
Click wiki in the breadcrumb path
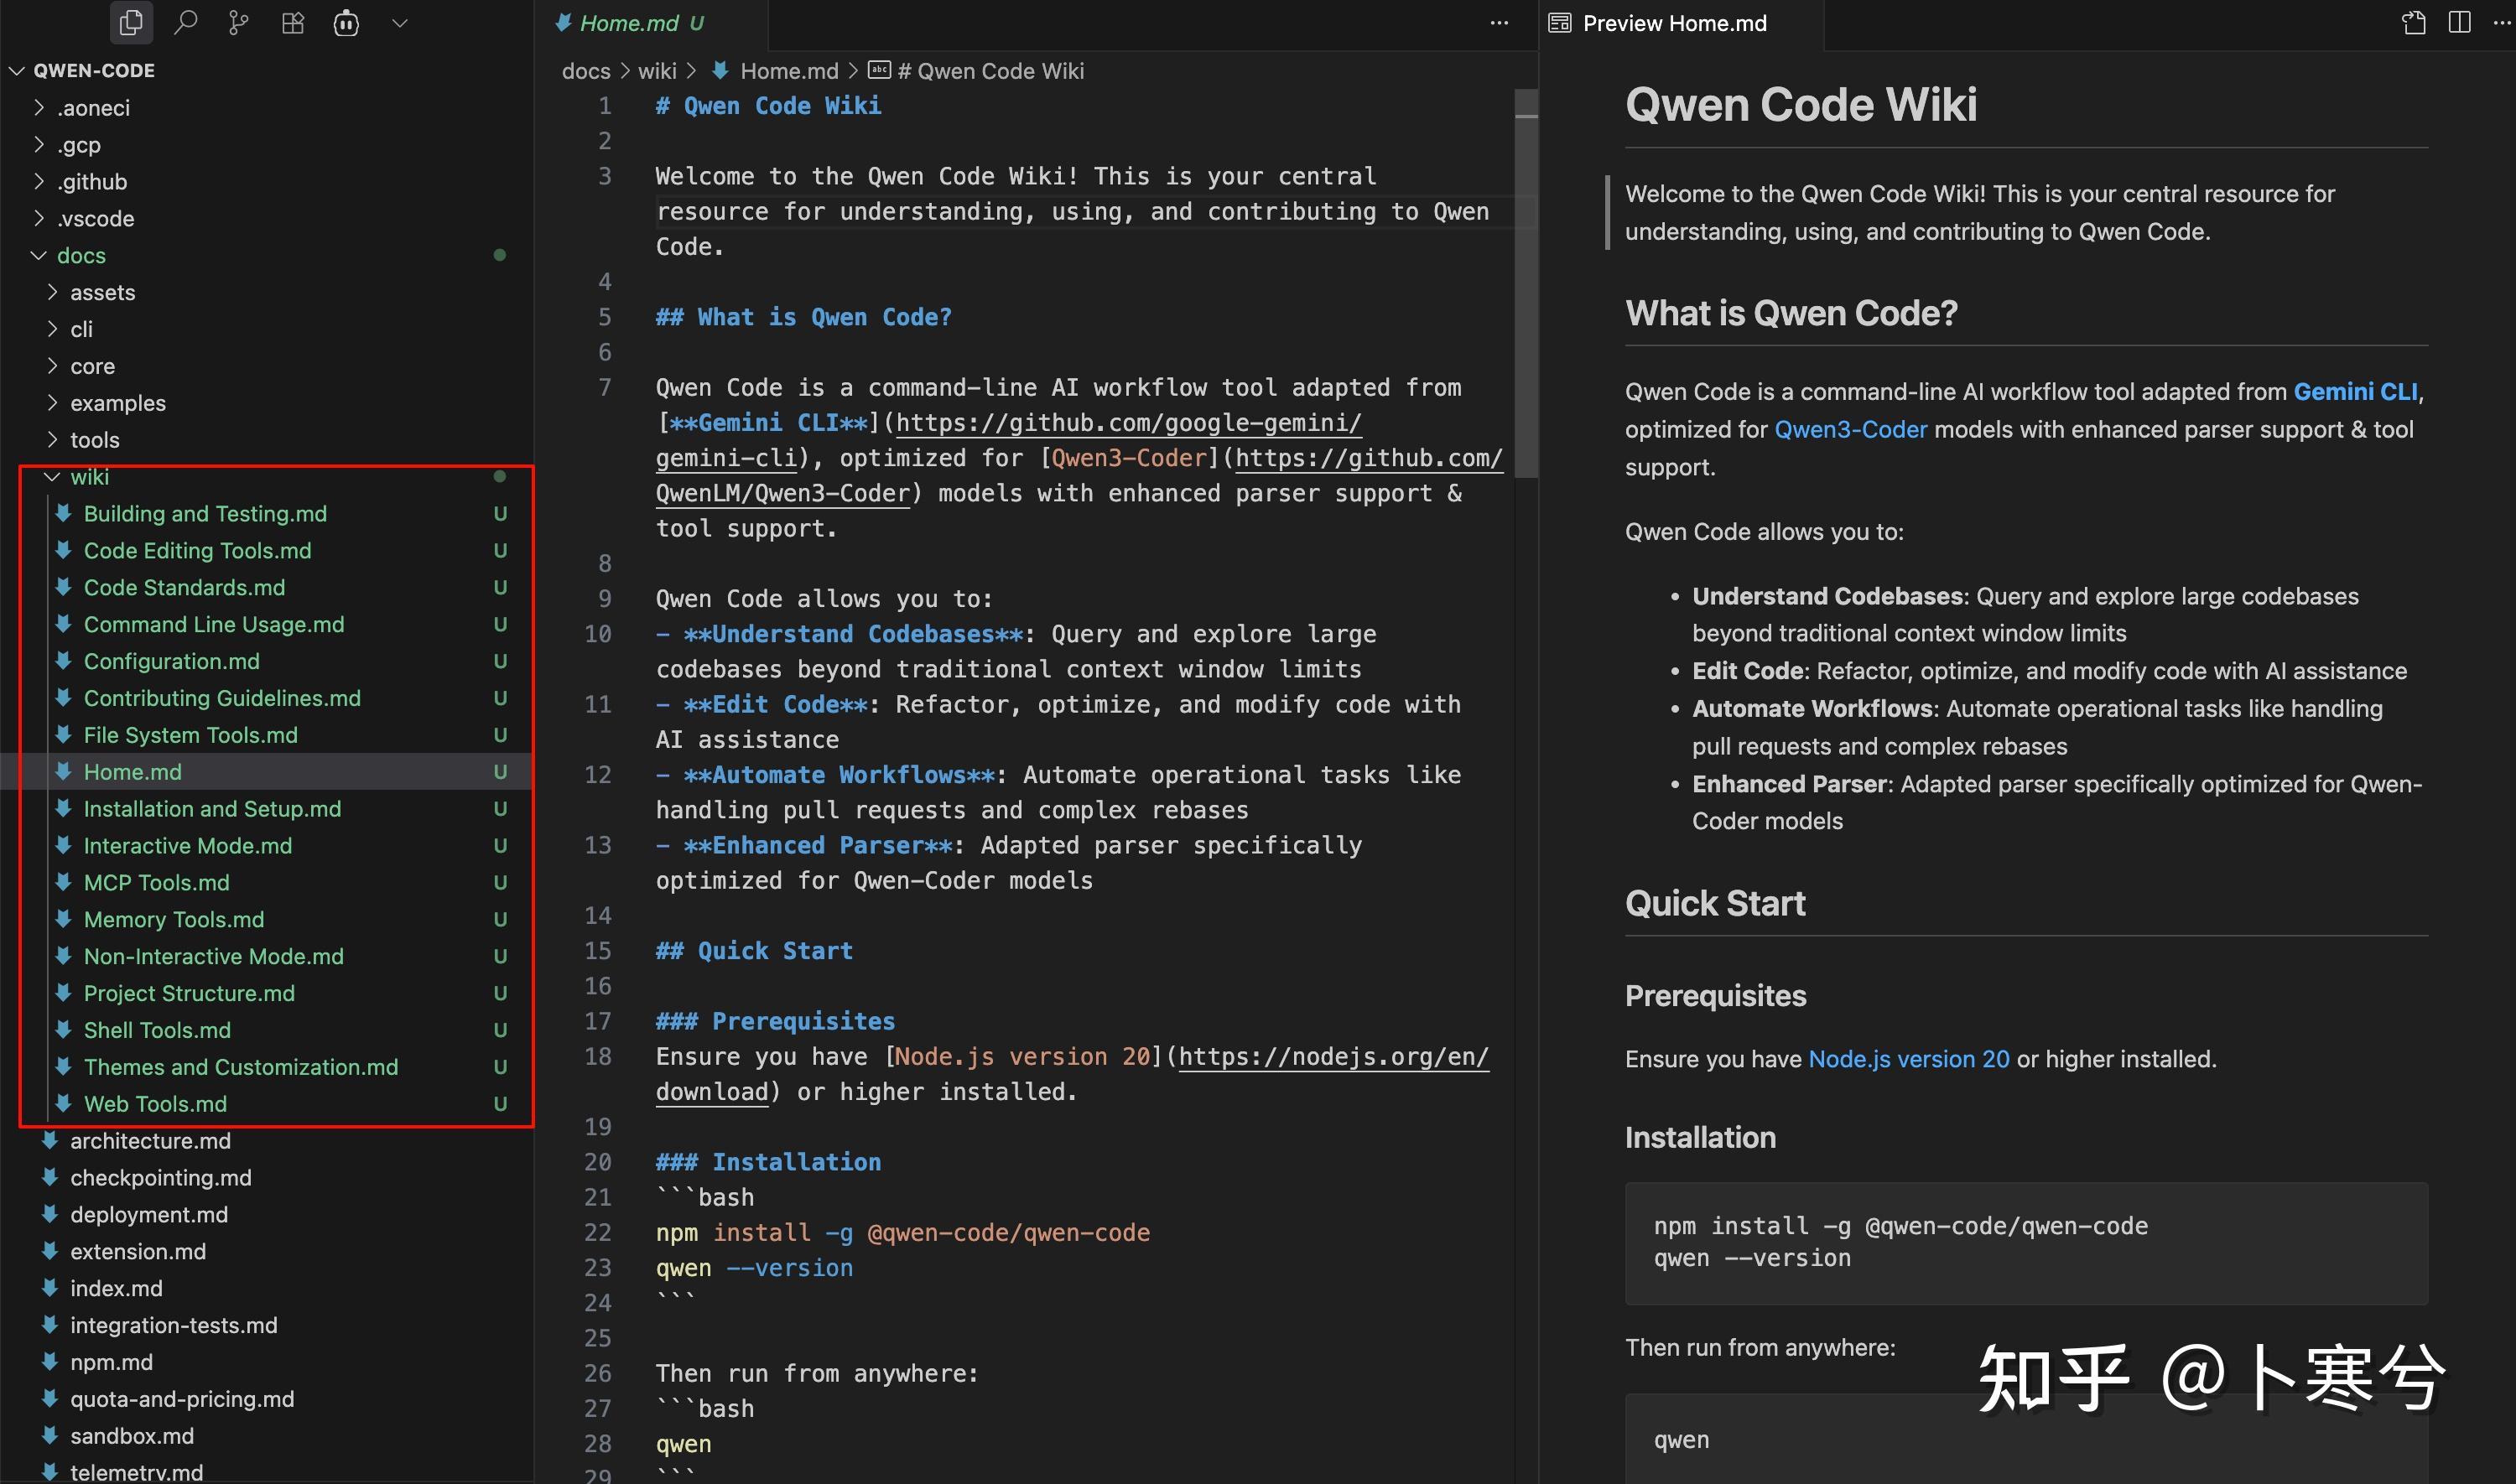(657, 70)
